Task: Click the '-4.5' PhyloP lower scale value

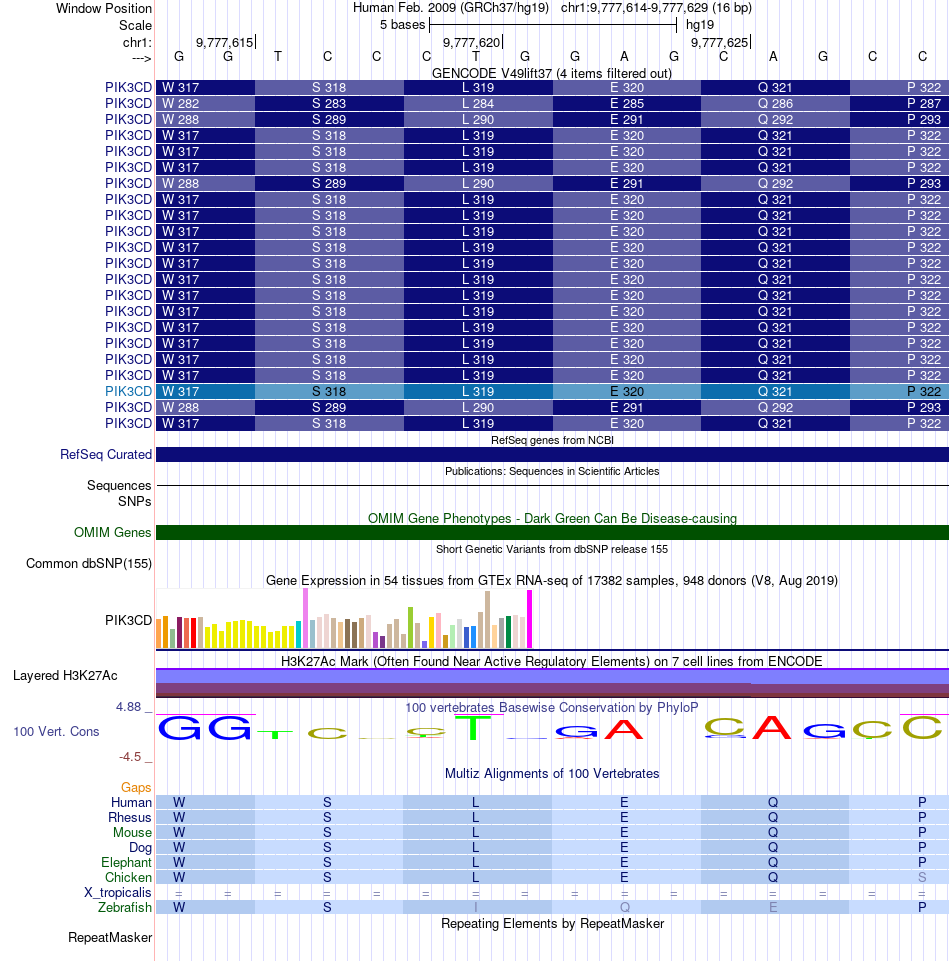Action: point(130,757)
